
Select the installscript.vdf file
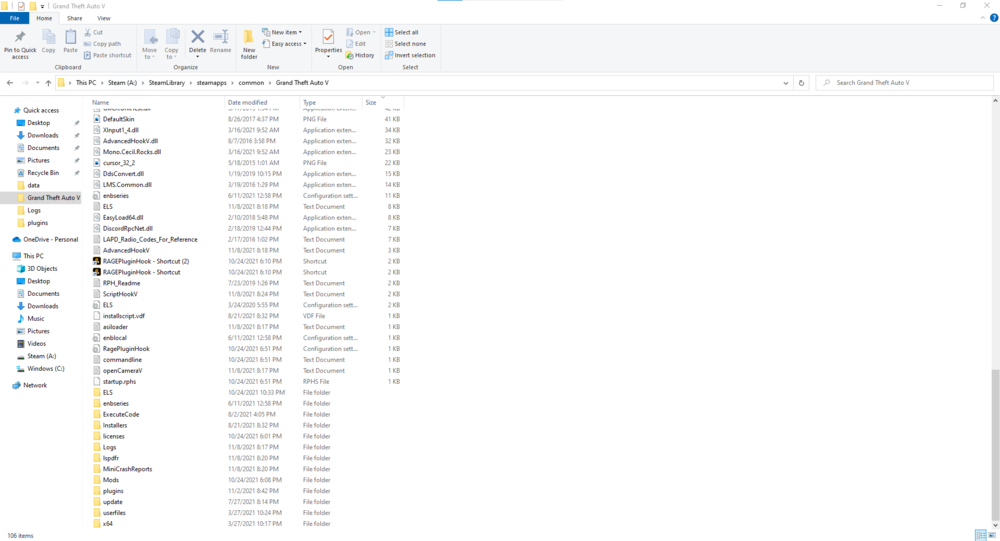(124, 316)
